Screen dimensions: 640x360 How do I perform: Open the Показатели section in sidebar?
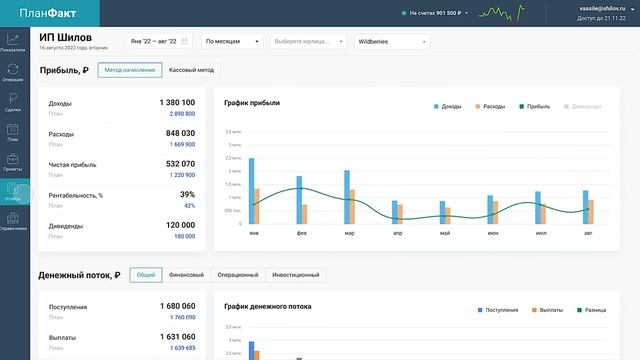coord(13,42)
